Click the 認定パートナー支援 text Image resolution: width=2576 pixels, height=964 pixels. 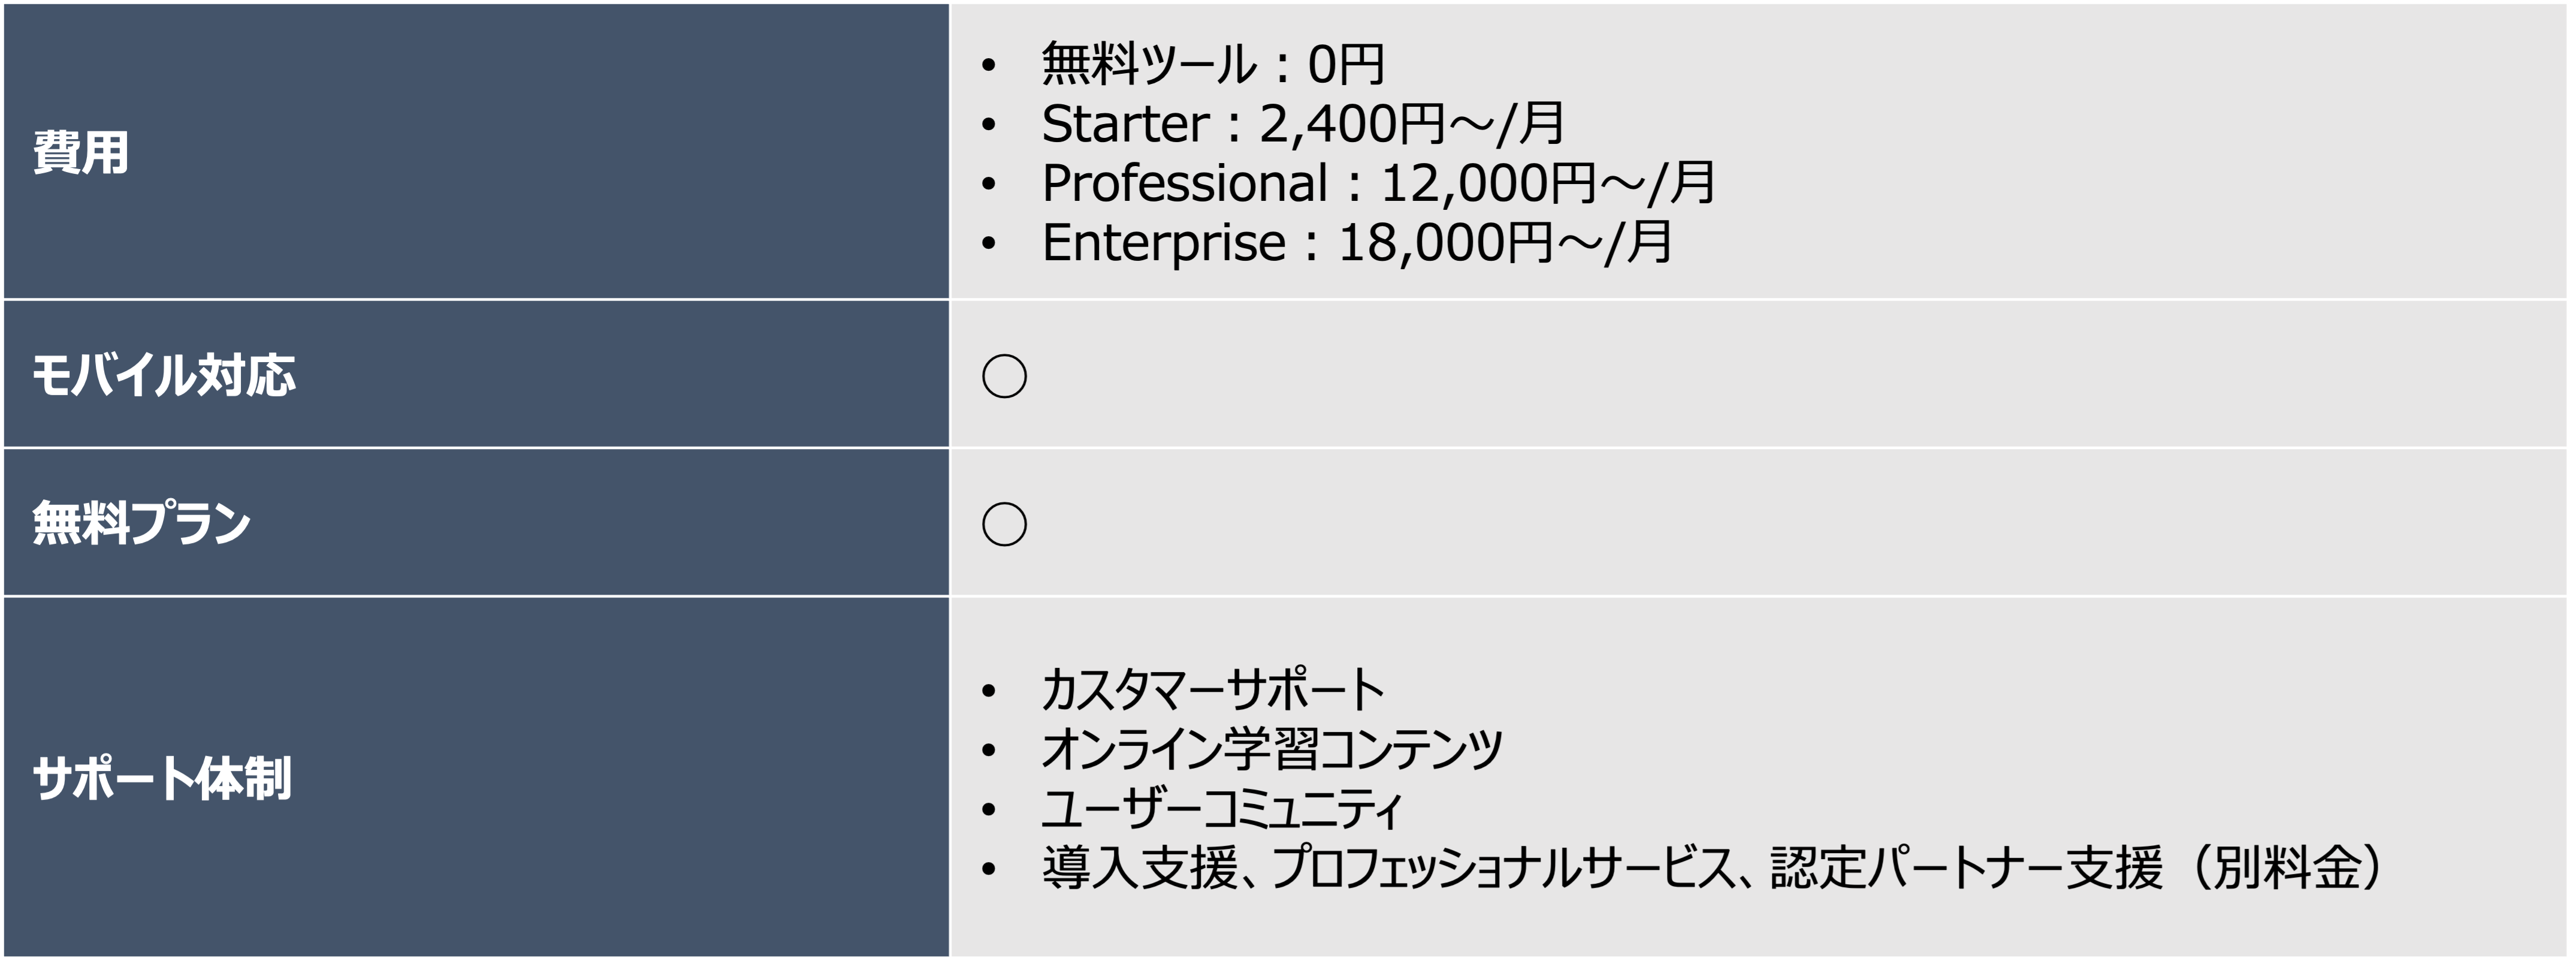(x=1966, y=867)
